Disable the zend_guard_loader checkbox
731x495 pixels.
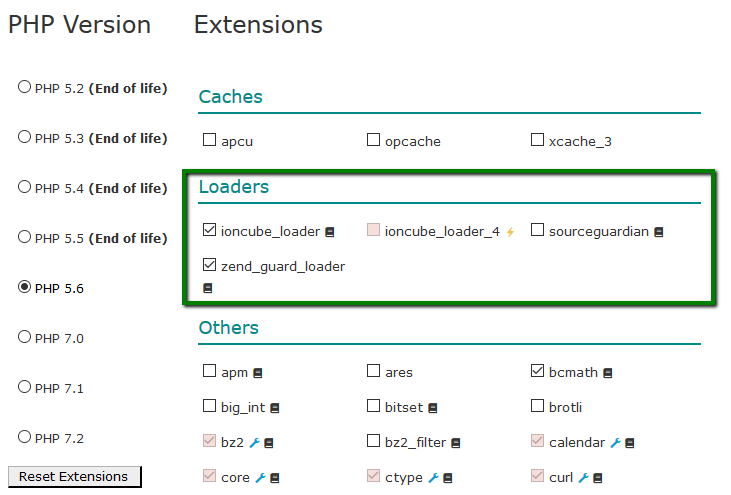210,265
